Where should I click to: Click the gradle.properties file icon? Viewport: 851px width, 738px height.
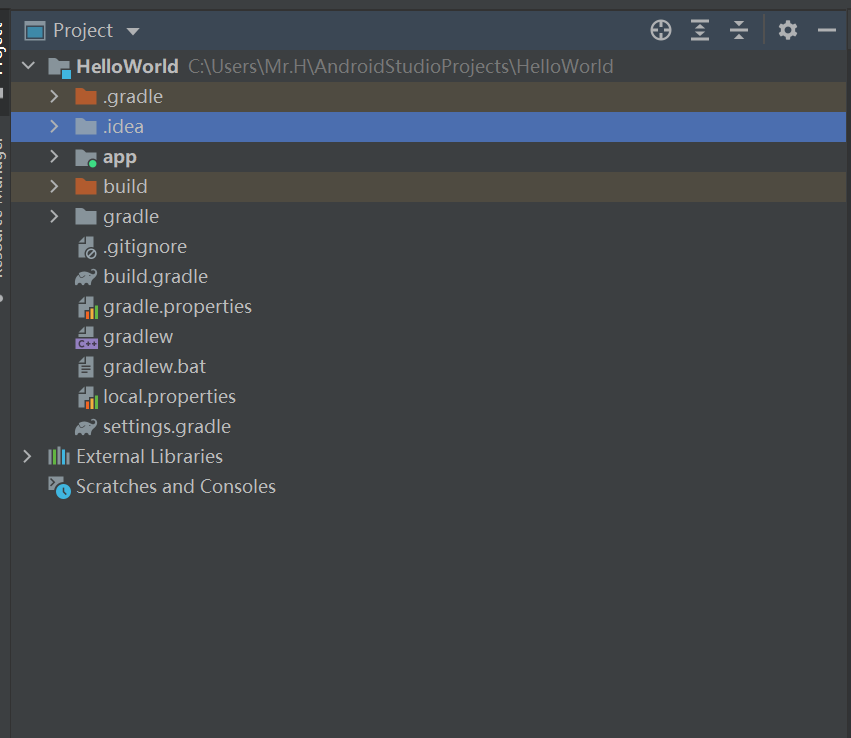click(x=87, y=308)
